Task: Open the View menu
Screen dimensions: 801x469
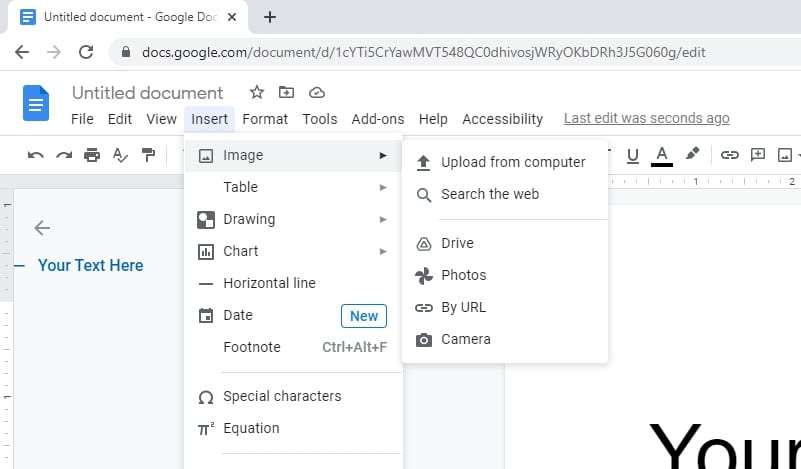Action: [x=161, y=119]
